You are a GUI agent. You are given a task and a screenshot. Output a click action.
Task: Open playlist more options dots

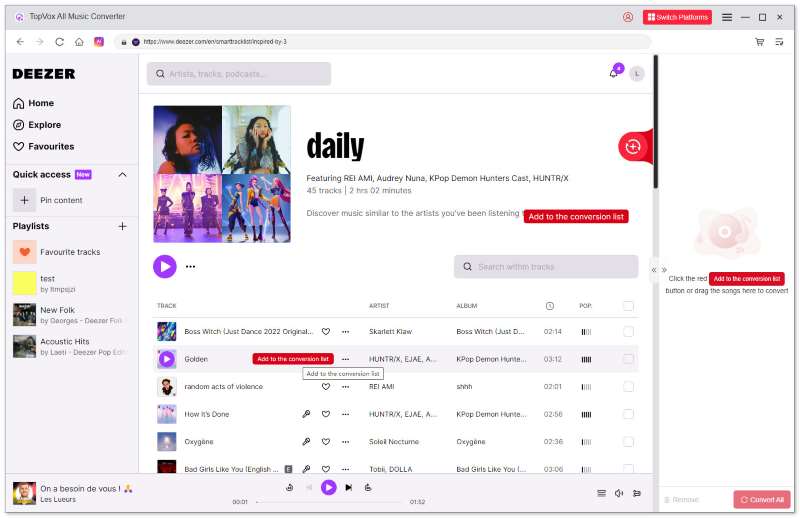click(x=190, y=266)
